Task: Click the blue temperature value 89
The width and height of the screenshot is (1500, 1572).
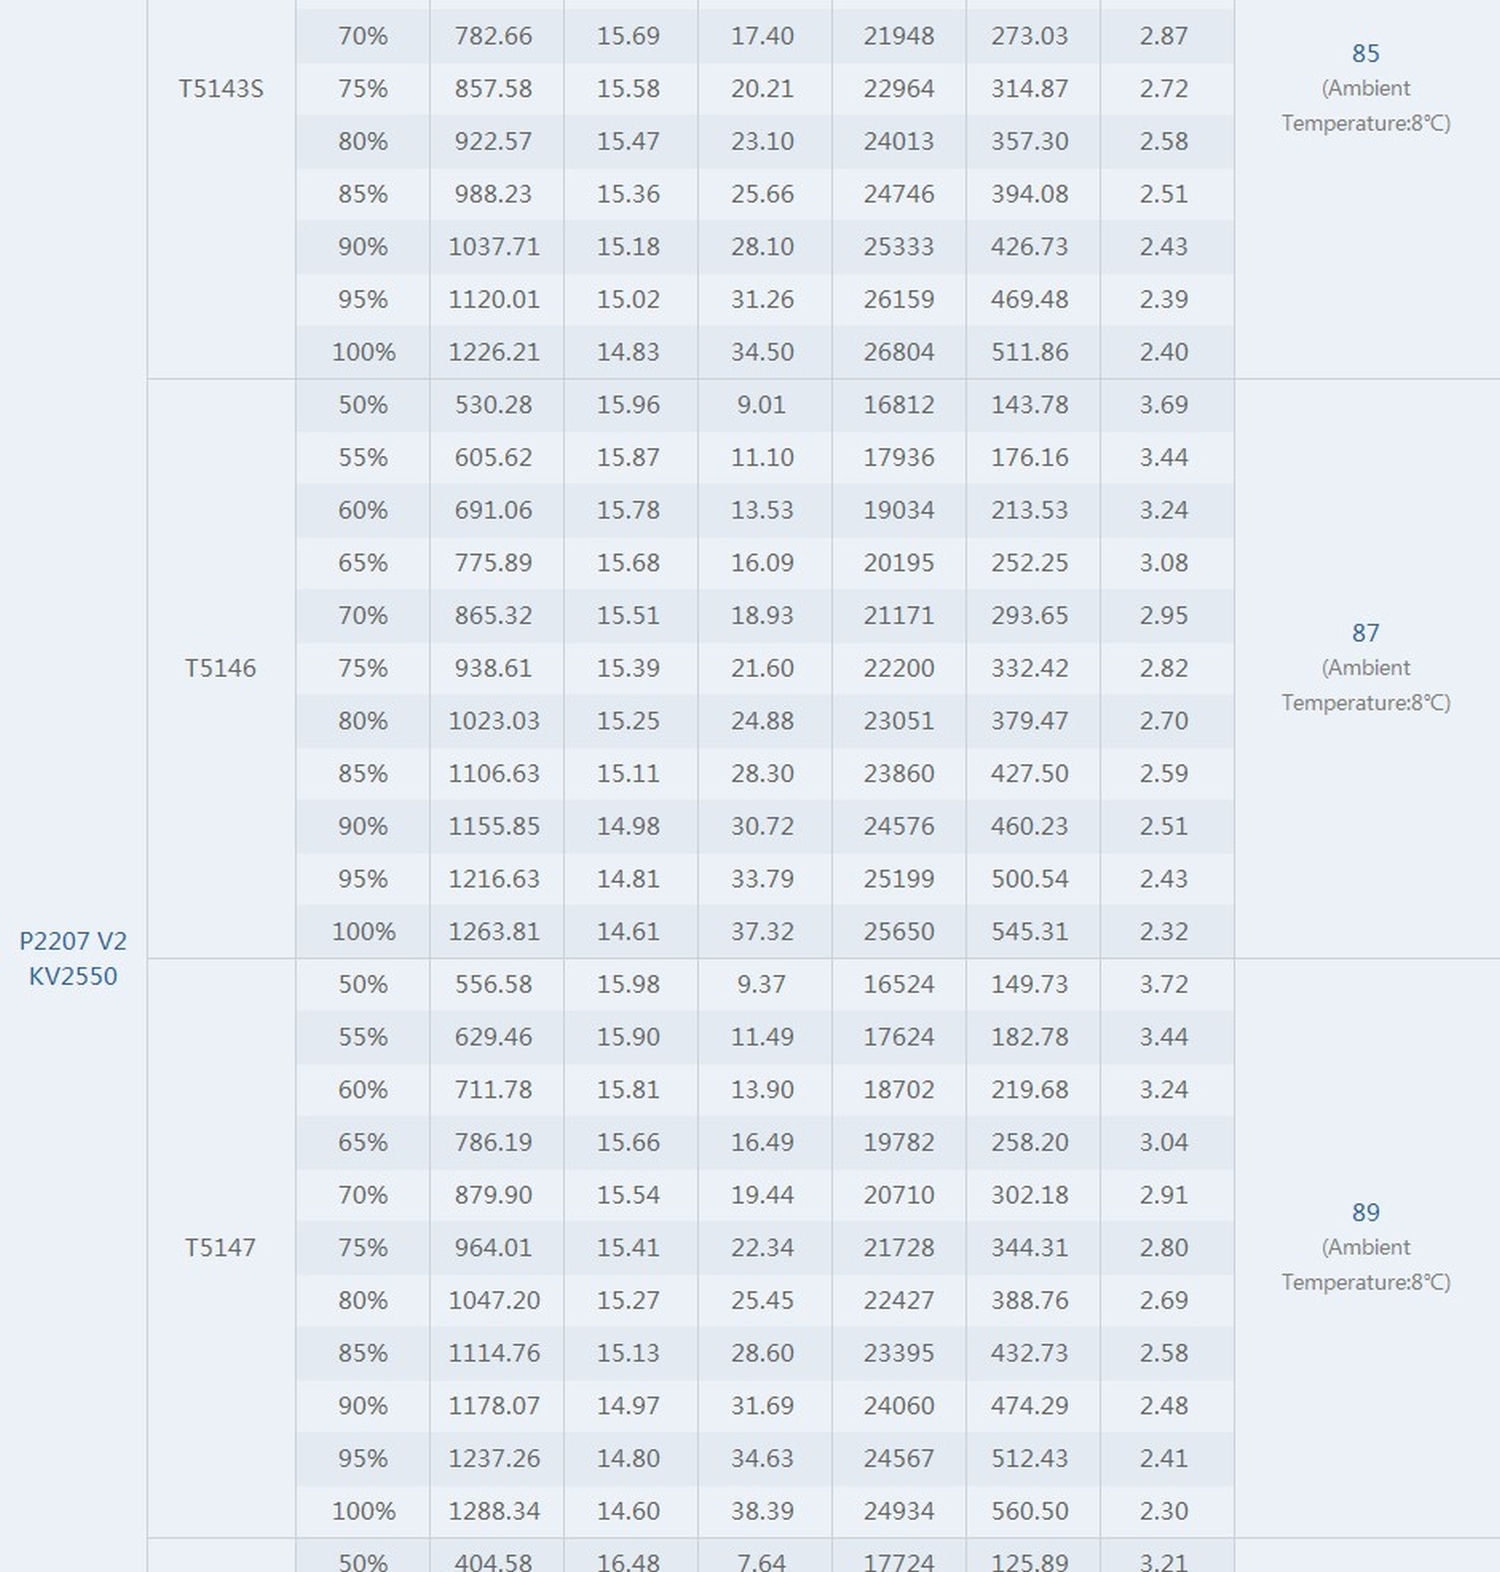Action: click(x=1365, y=1212)
